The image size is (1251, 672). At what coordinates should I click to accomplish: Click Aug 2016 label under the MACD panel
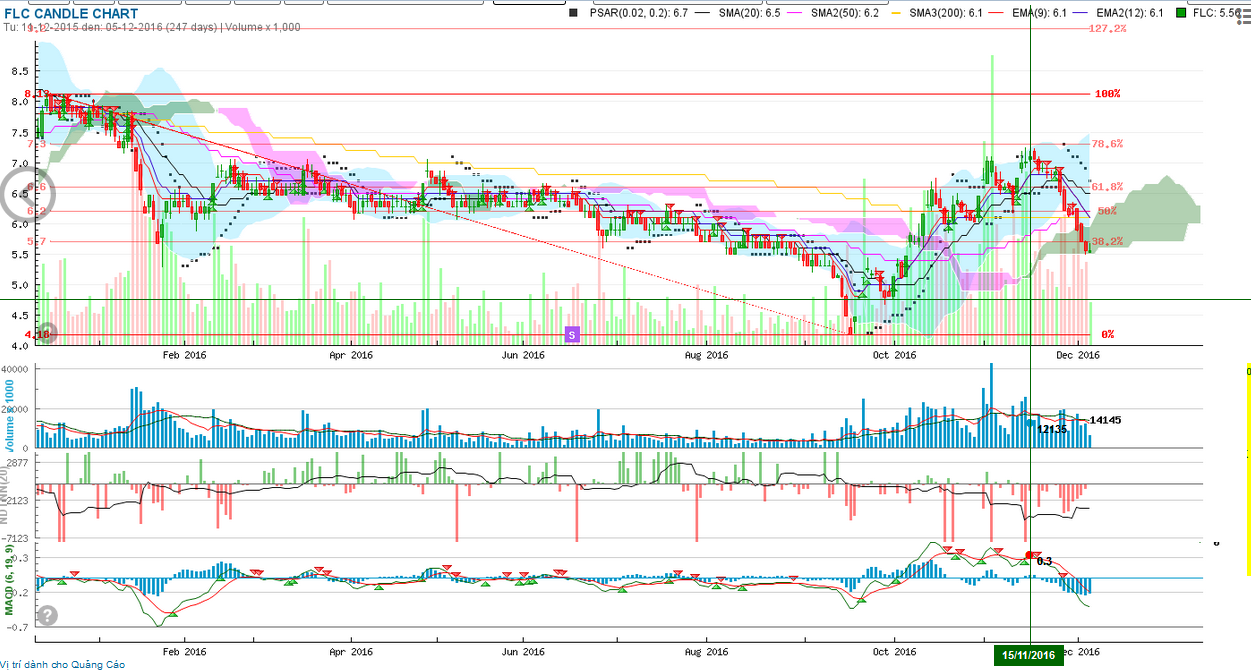point(707,650)
